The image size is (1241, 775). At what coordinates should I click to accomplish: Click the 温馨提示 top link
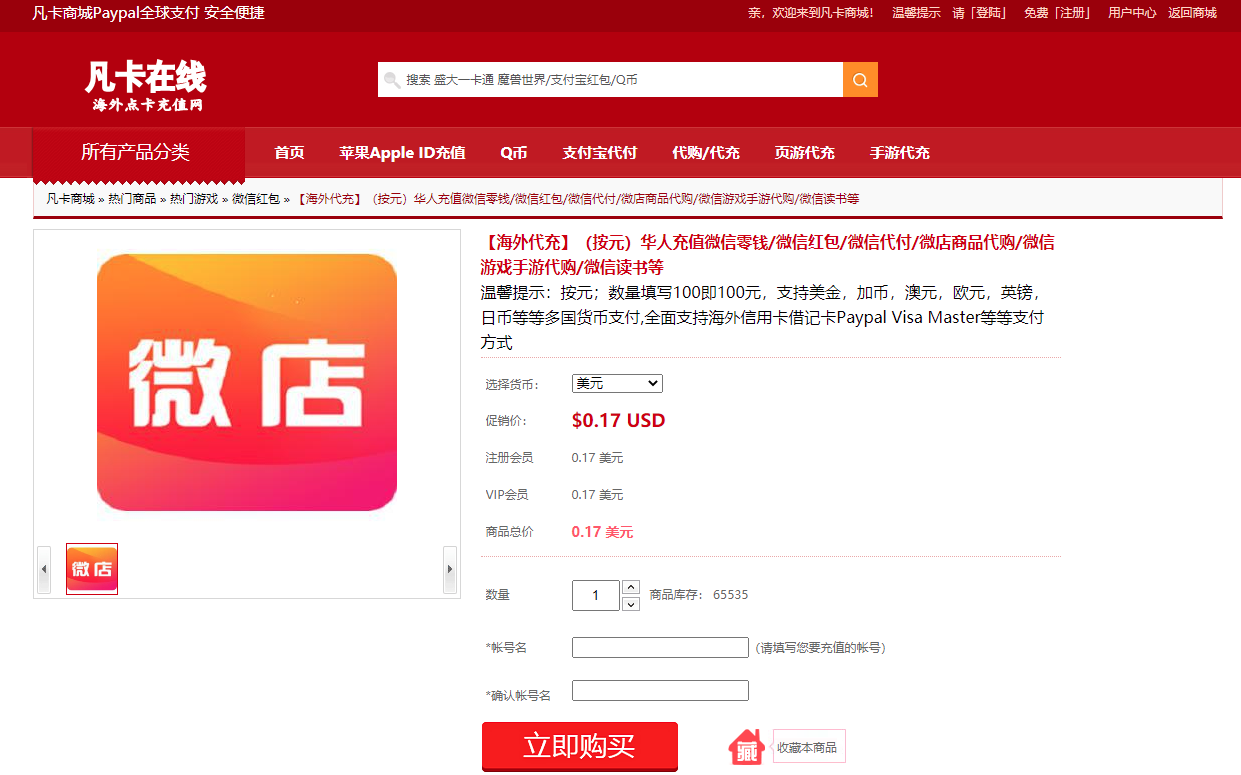pos(916,13)
